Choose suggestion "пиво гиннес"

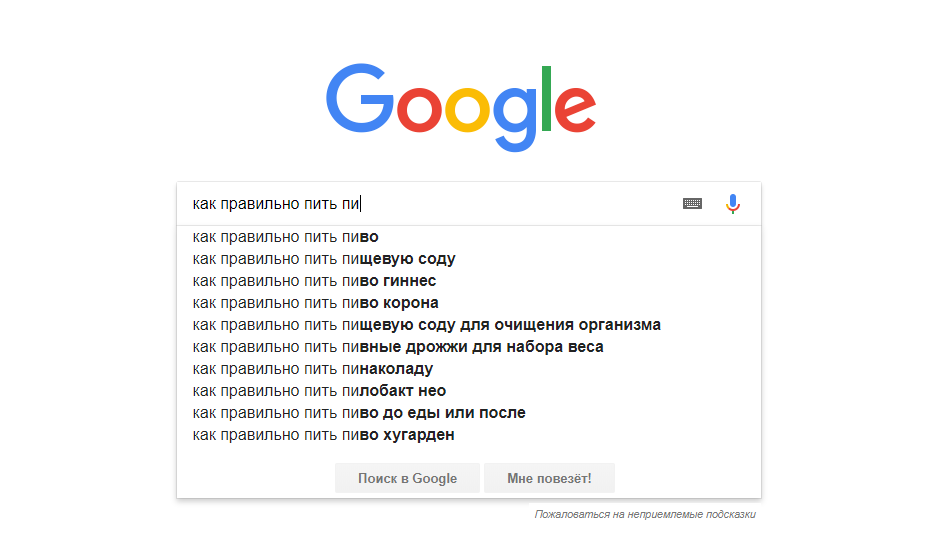coord(314,281)
